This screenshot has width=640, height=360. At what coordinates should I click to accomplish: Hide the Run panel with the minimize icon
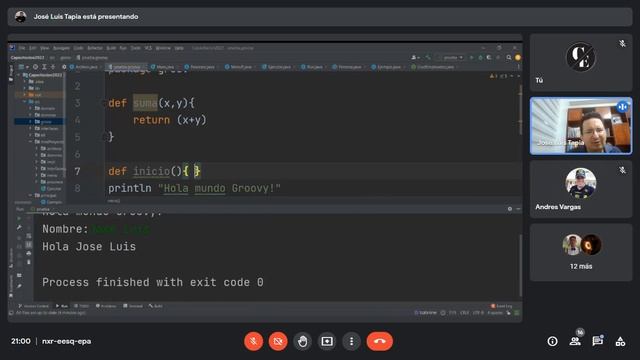[518, 209]
